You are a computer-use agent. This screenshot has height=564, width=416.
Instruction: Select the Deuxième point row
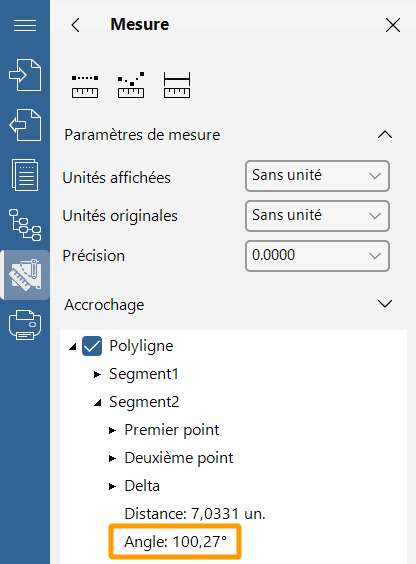pyautogui.click(x=179, y=458)
